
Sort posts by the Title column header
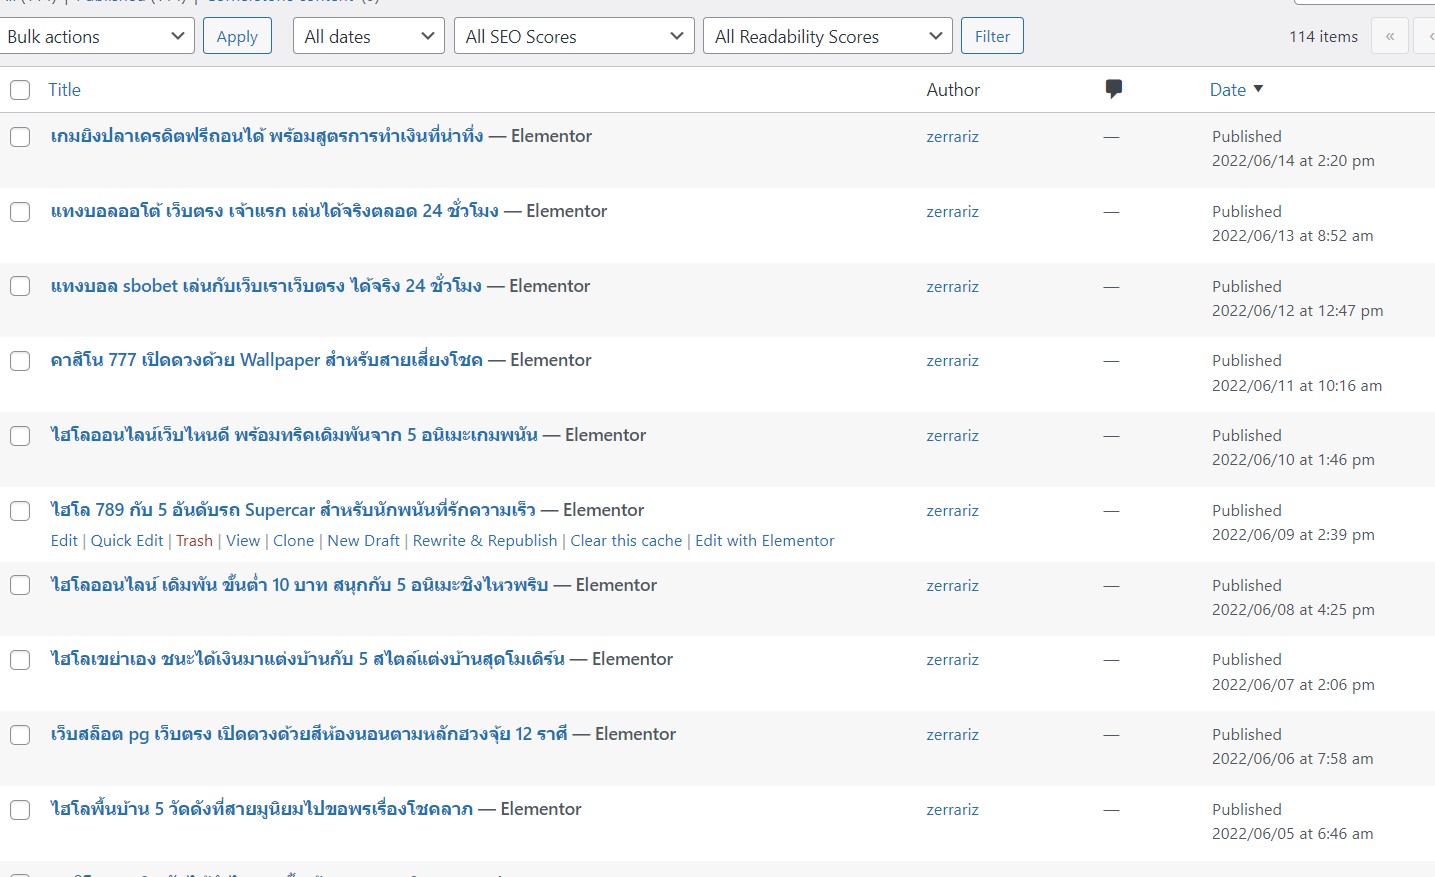(64, 89)
